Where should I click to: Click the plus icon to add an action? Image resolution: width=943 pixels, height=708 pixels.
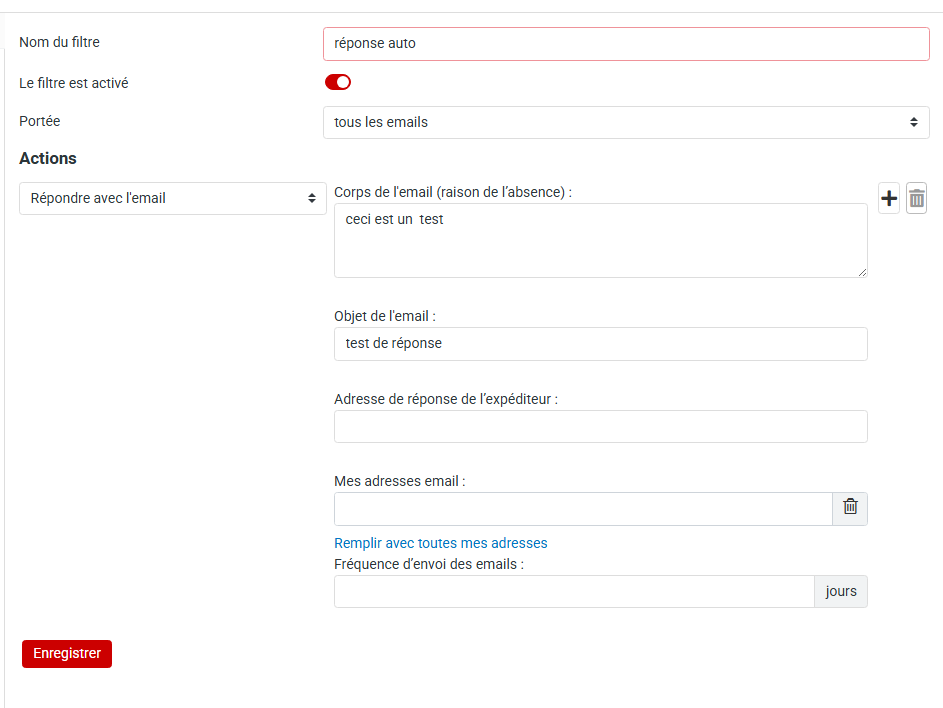[x=889, y=199]
